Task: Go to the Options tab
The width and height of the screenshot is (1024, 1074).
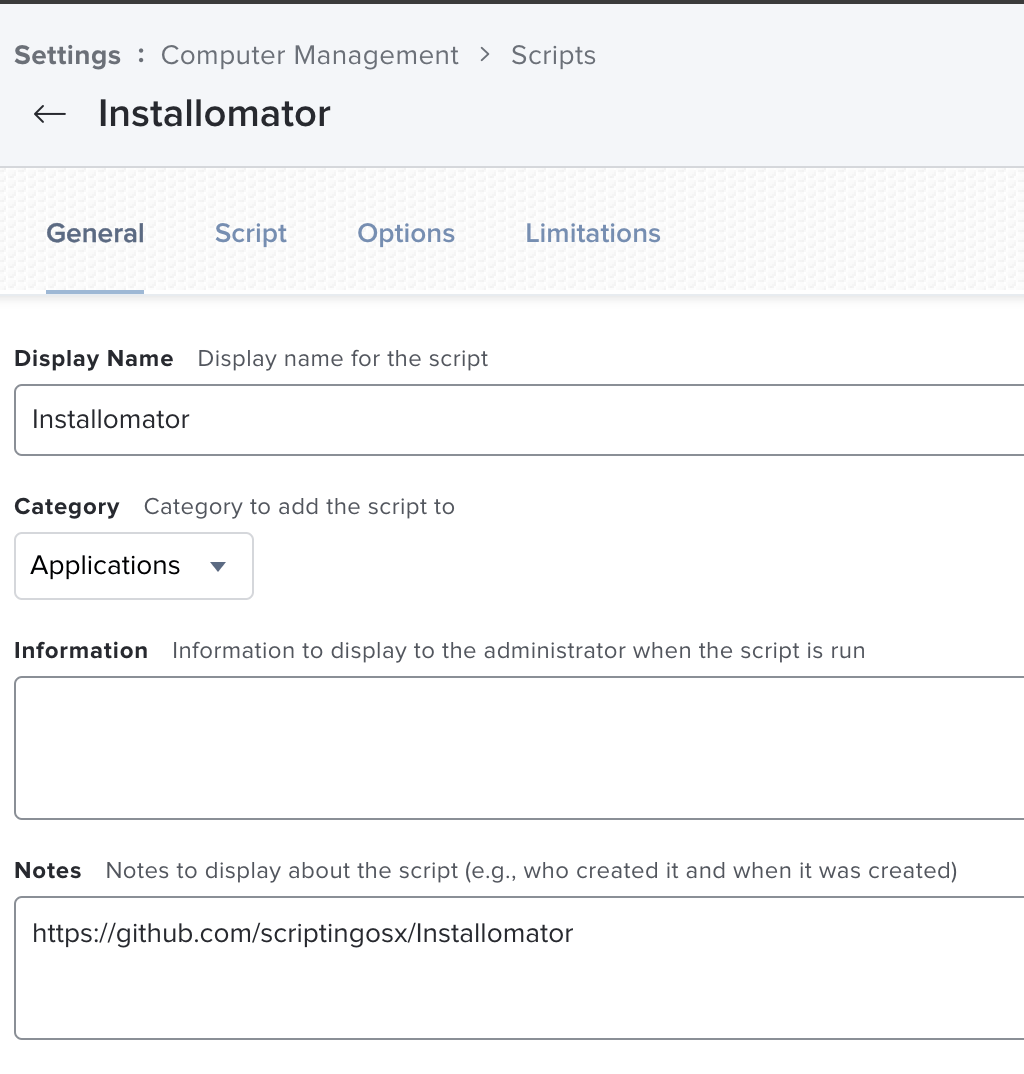Action: tap(406, 234)
